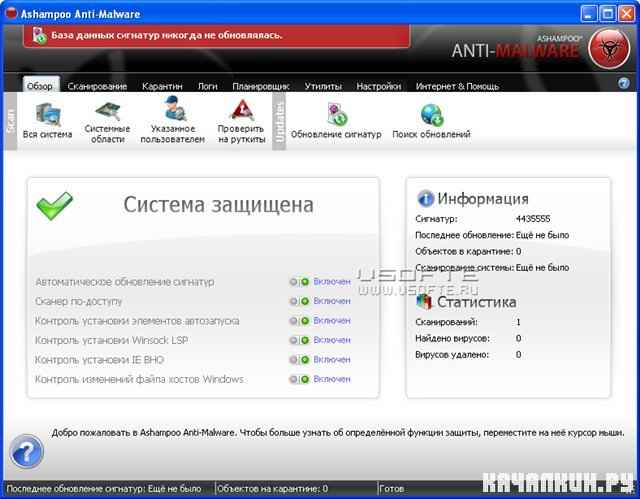Click the Ashampoo title bar application icon
The image size is (640, 499).
pyautogui.click(x=11, y=13)
